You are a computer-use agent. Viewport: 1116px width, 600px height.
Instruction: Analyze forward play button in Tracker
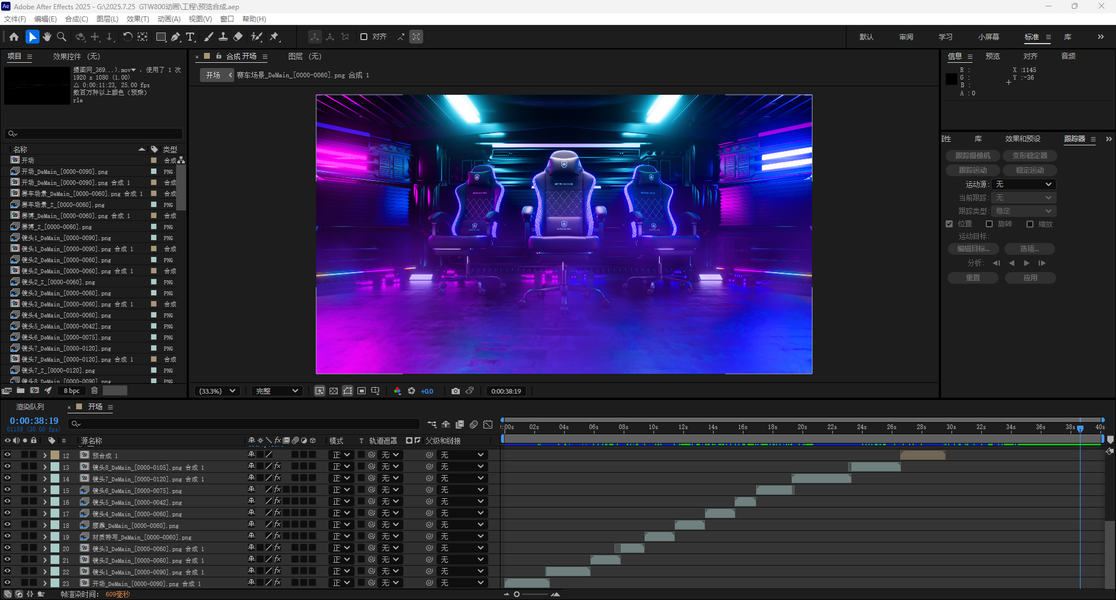[1026, 263]
